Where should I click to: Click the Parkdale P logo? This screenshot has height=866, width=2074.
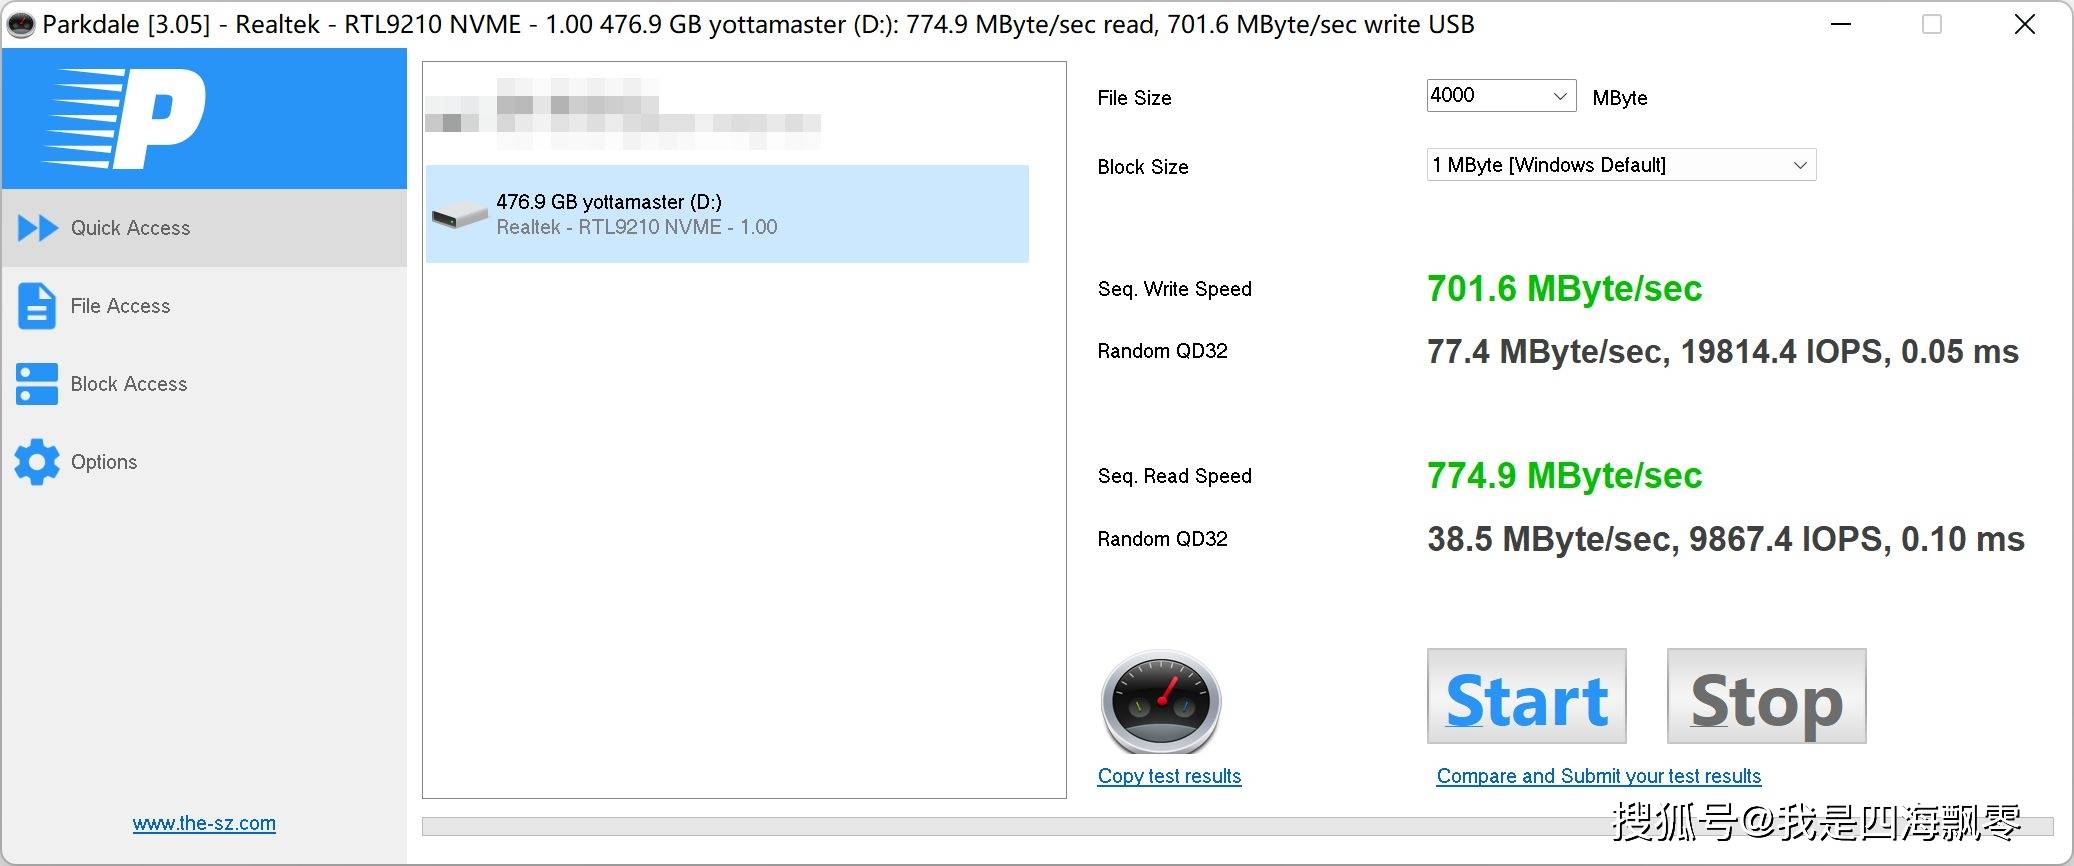coord(124,118)
